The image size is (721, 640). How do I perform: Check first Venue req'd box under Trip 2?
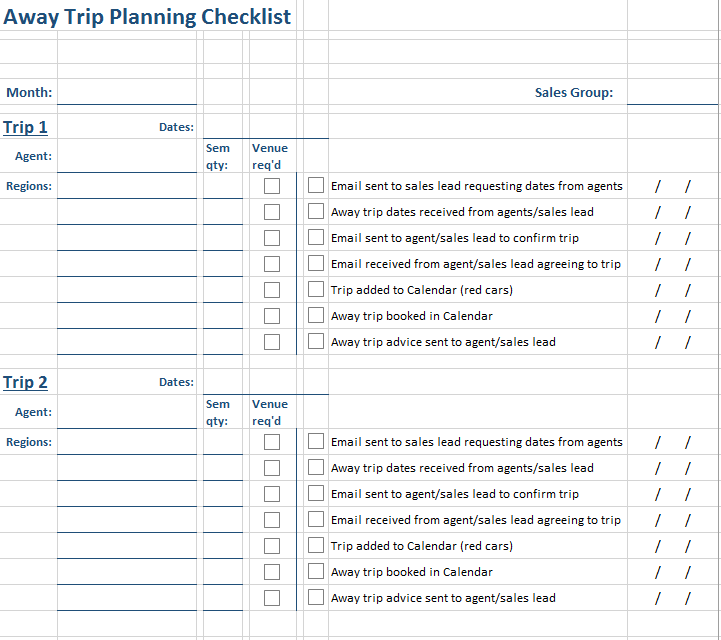(272, 442)
